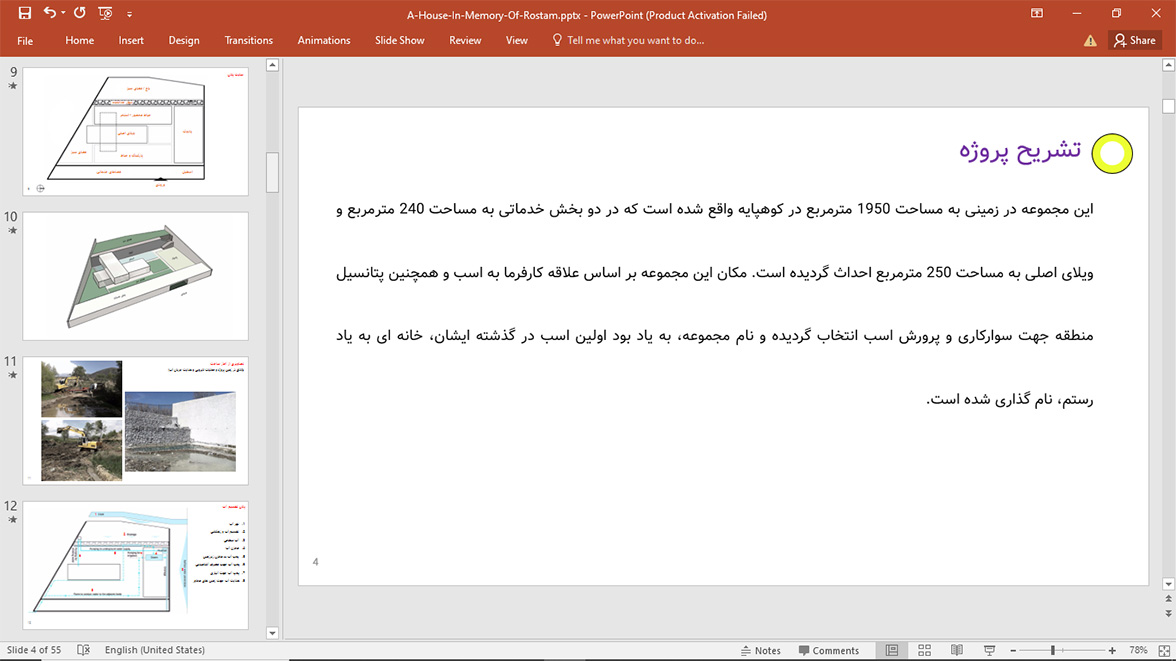Click the yellow circle shape on slide
The width and height of the screenshot is (1176, 661).
(1112, 154)
